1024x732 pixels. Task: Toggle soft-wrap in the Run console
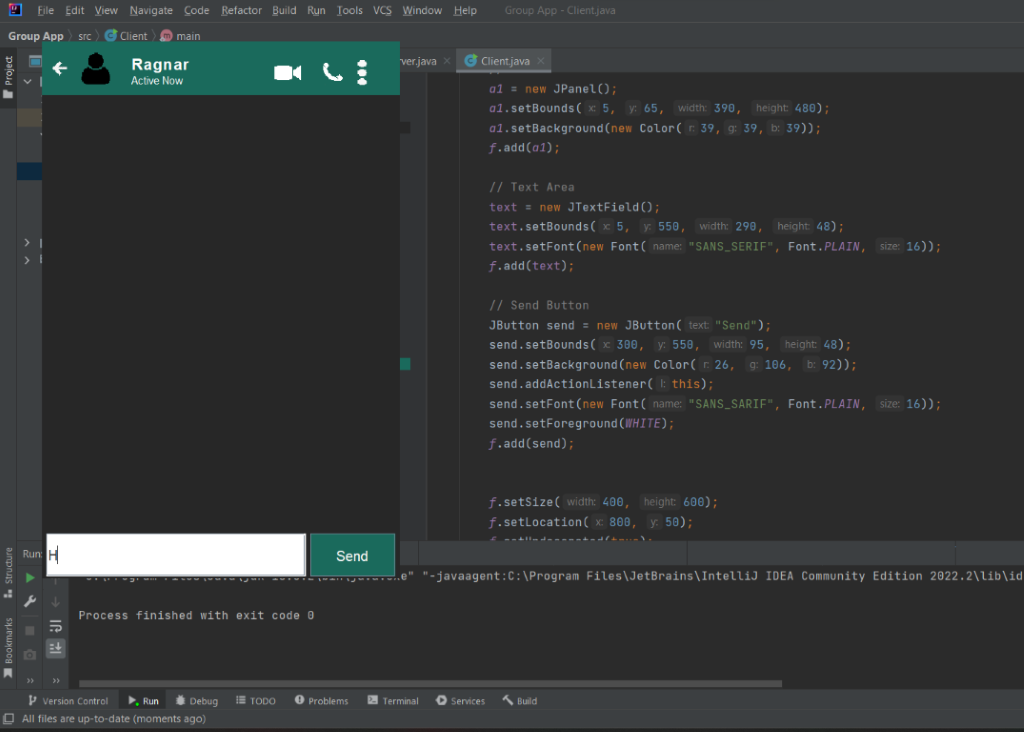click(56, 626)
